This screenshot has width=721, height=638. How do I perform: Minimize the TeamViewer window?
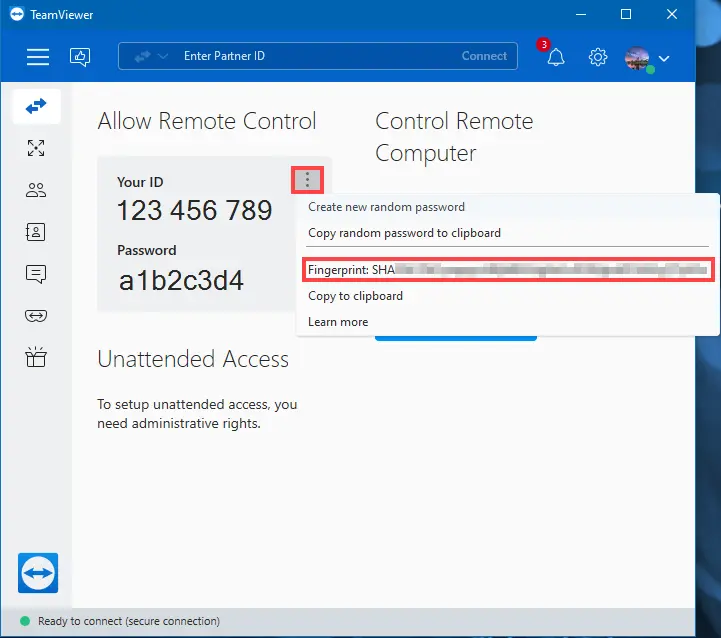pyautogui.click(x=581, y=14)
